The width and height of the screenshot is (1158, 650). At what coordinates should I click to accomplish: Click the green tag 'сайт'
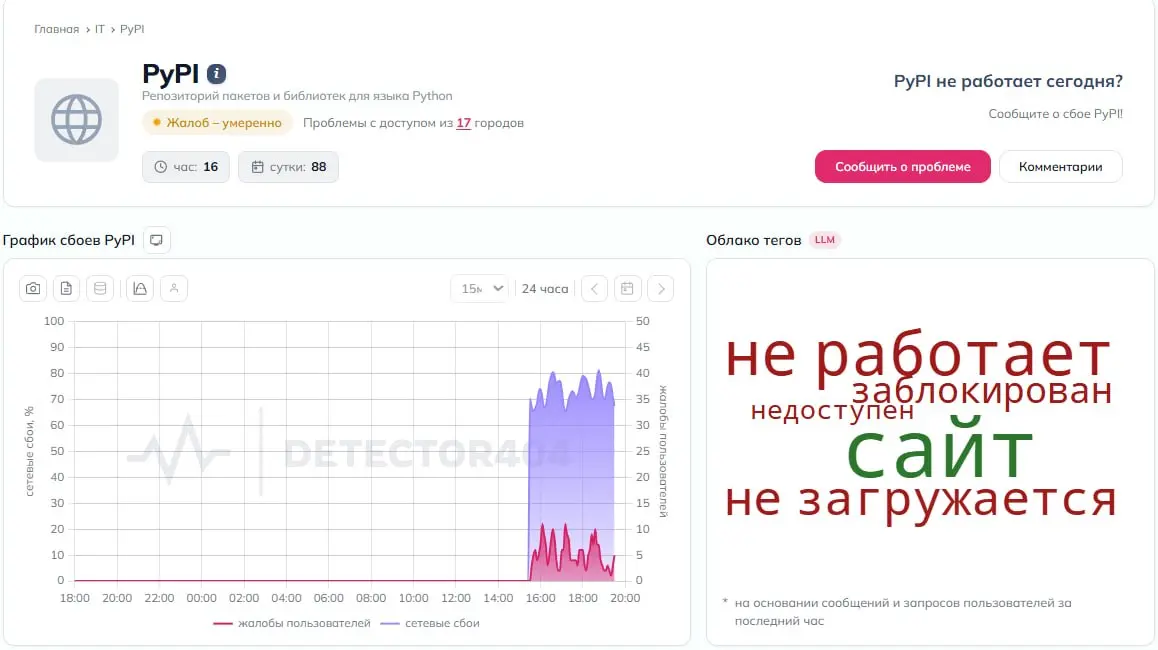pyautogui.click(x=939, y=449)
